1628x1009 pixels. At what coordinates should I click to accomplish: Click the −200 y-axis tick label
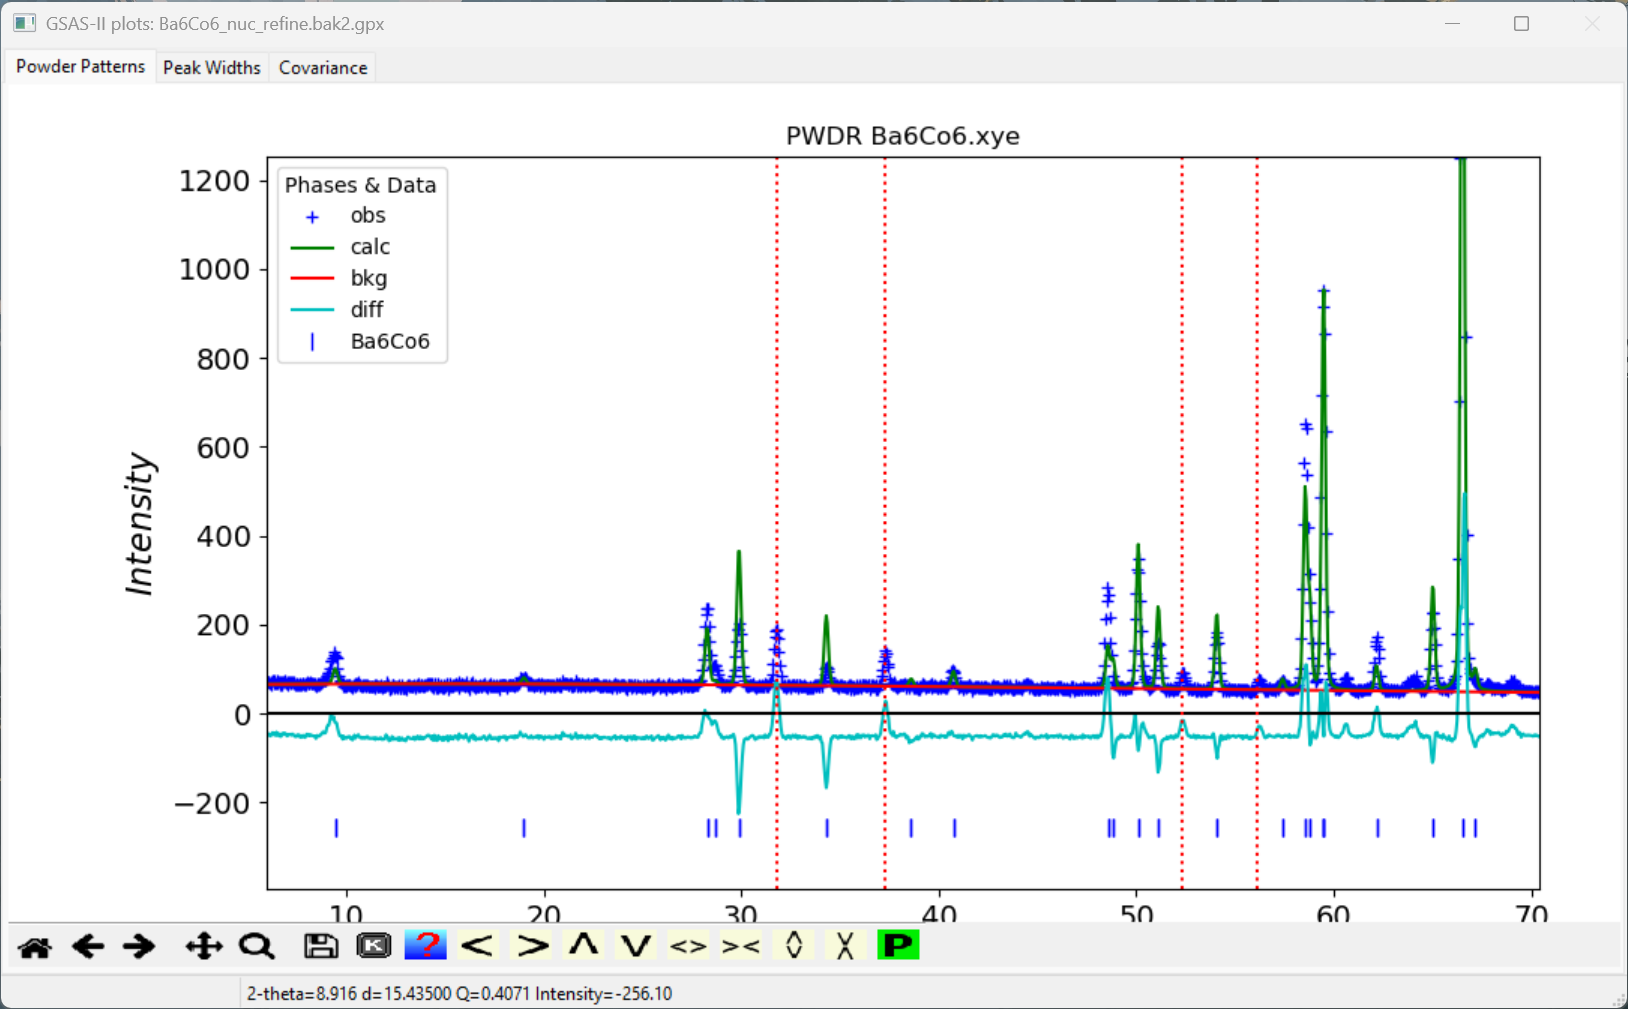click(x=212, y=803)
